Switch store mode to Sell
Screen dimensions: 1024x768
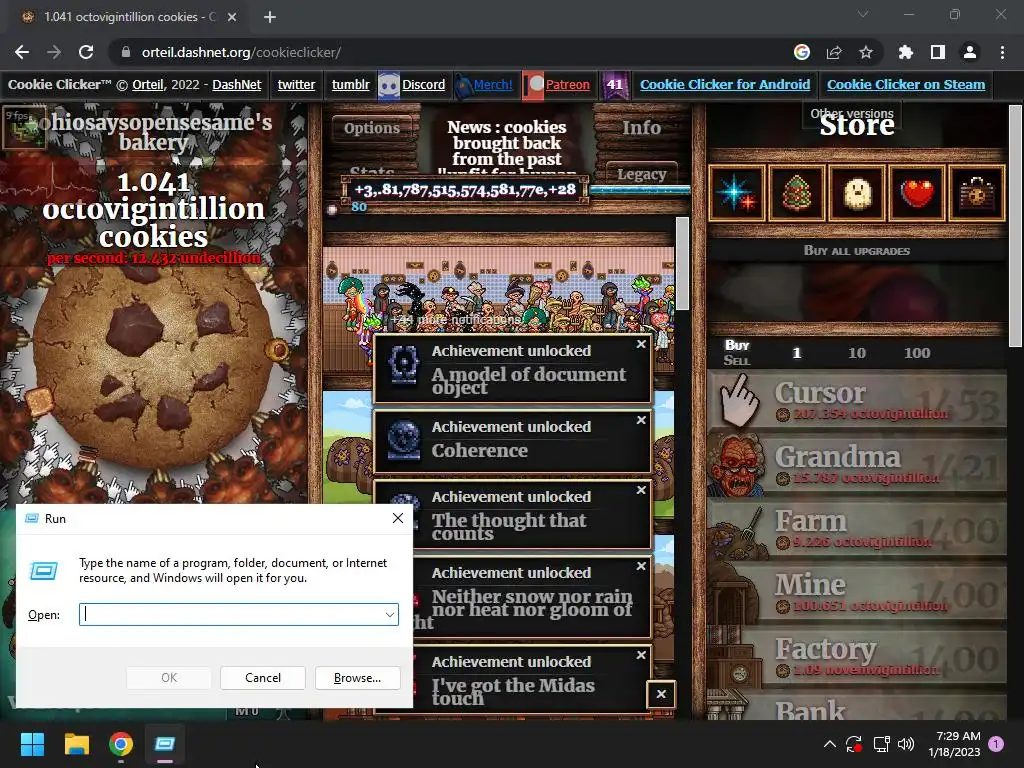point(737,360)
